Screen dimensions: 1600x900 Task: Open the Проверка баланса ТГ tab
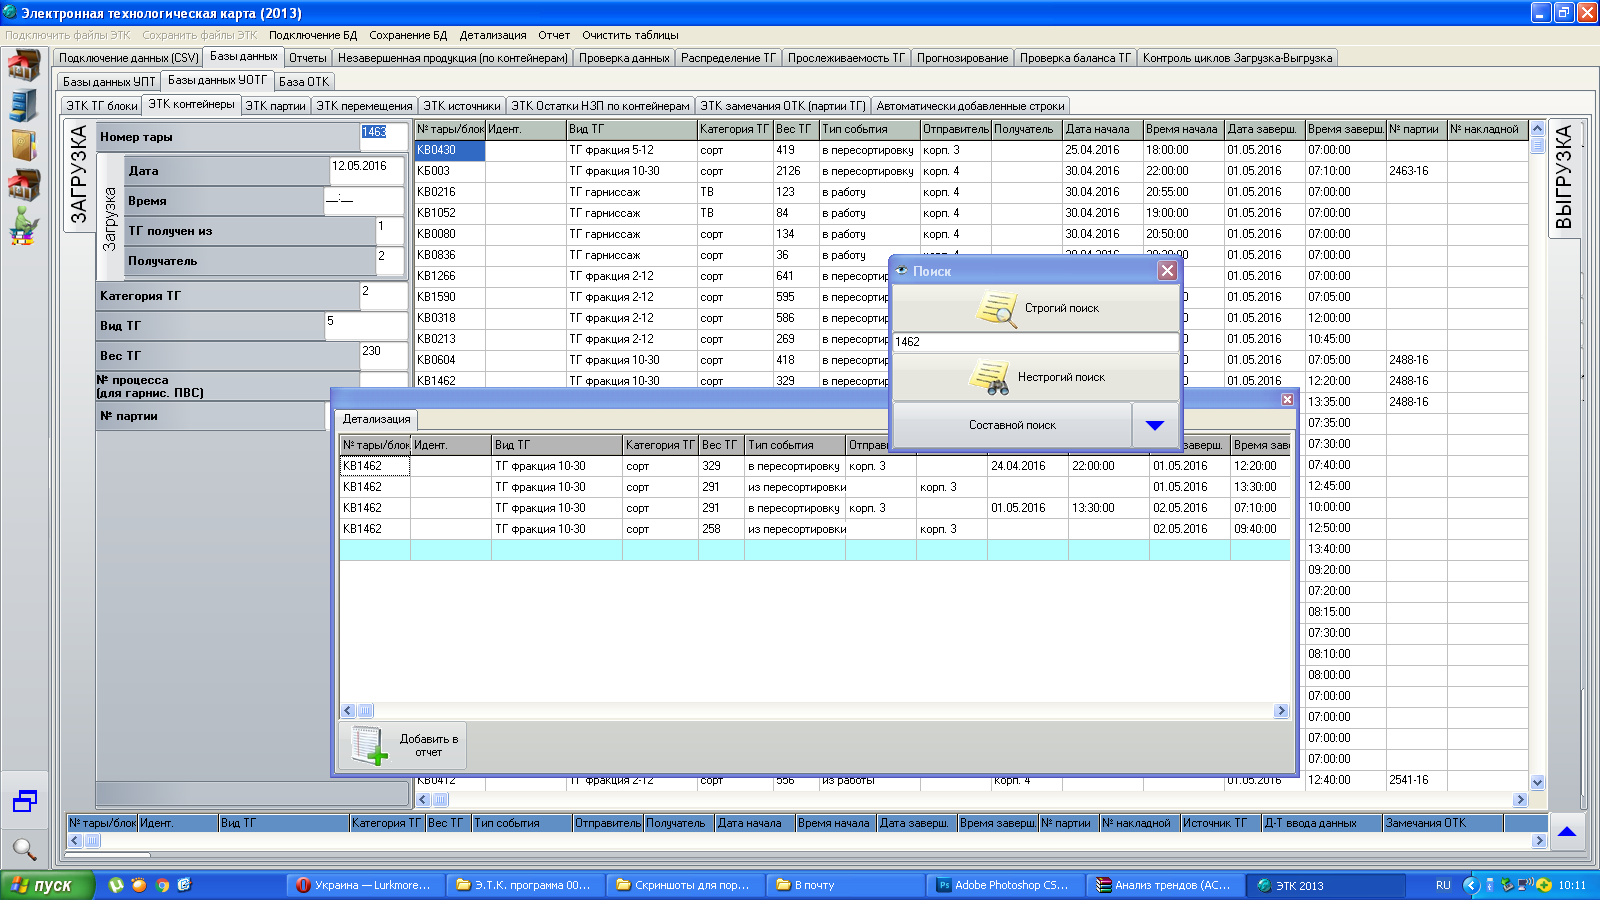tap(1075, 58)
